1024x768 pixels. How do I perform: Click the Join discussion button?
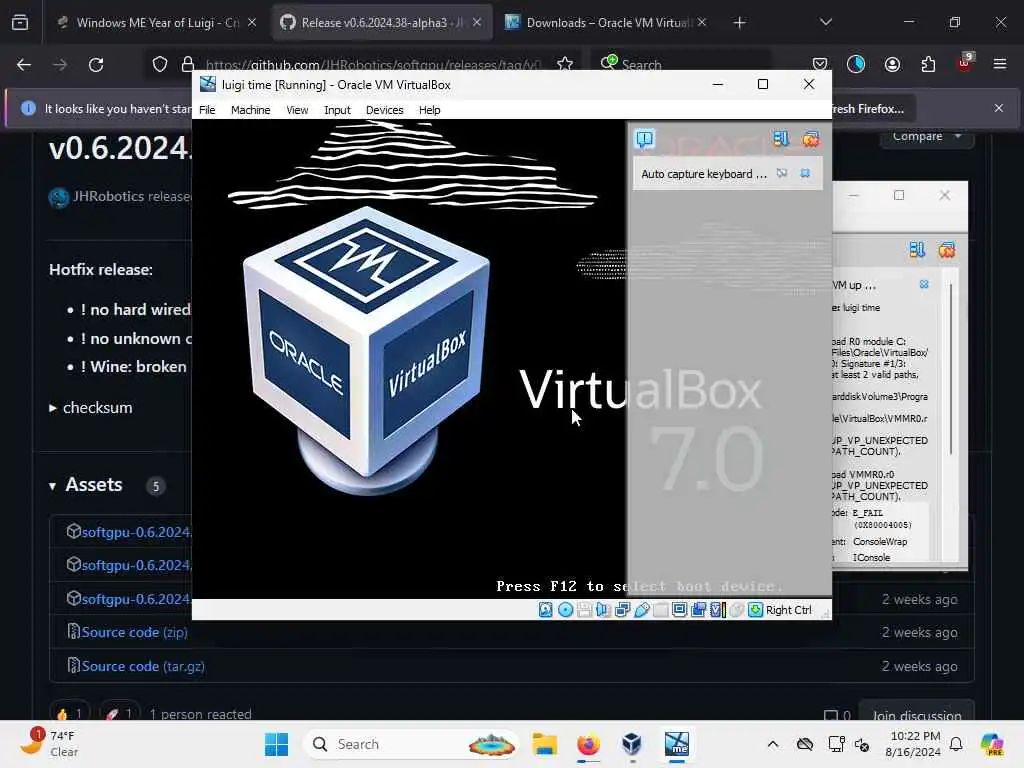(916, 715)
